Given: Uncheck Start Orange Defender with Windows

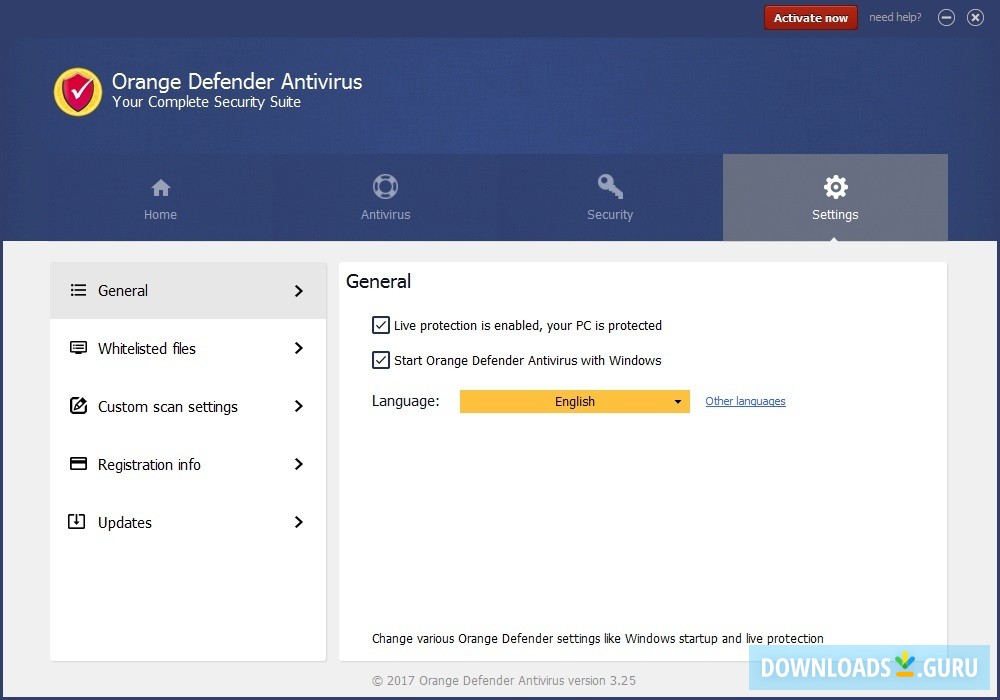Looking at the screenshot, I should [381, 360].
